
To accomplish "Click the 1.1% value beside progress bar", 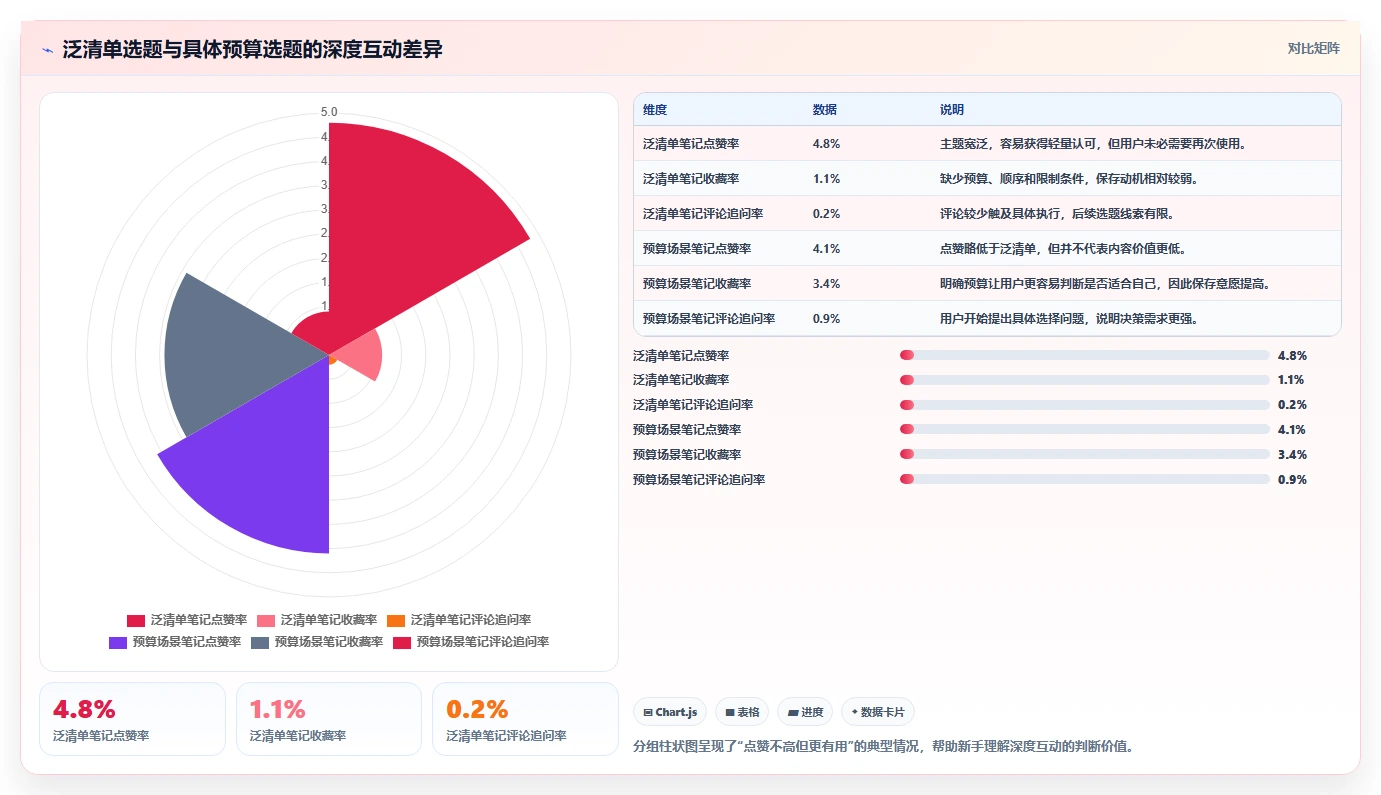I will pos(1292,380).
